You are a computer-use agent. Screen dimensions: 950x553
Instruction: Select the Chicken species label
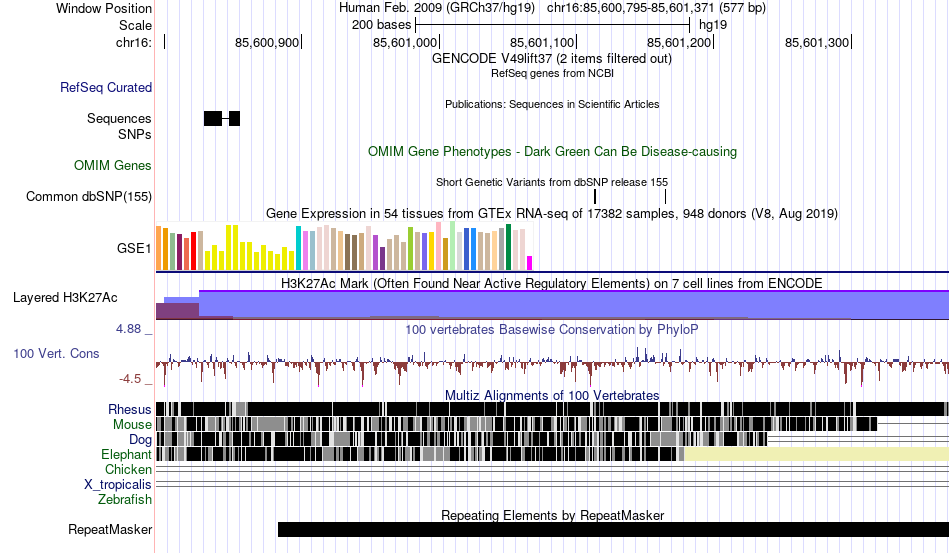[128, 469]
